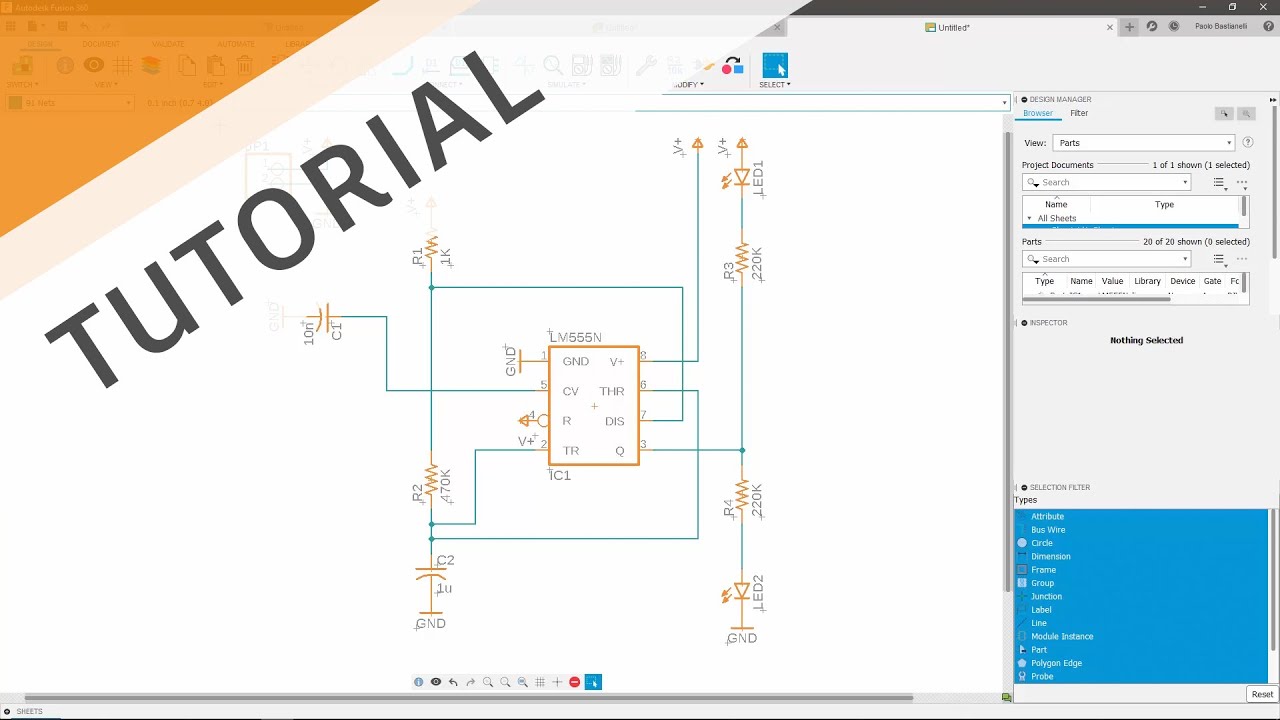Click the info icon in bottom canvas toolbar
Viewport: 1280px width, 720px height.
point(419,682)
